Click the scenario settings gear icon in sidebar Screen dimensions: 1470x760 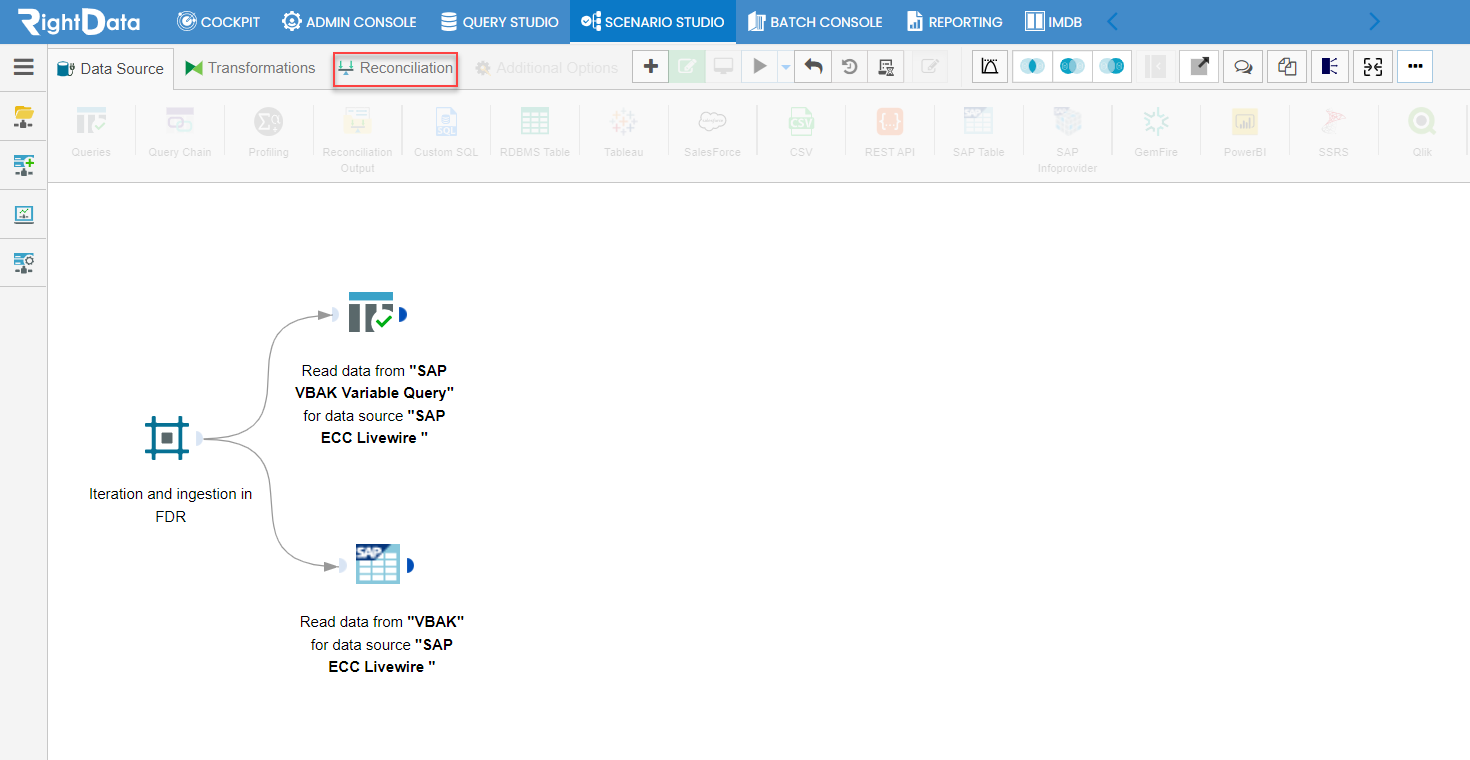[24, 263]
